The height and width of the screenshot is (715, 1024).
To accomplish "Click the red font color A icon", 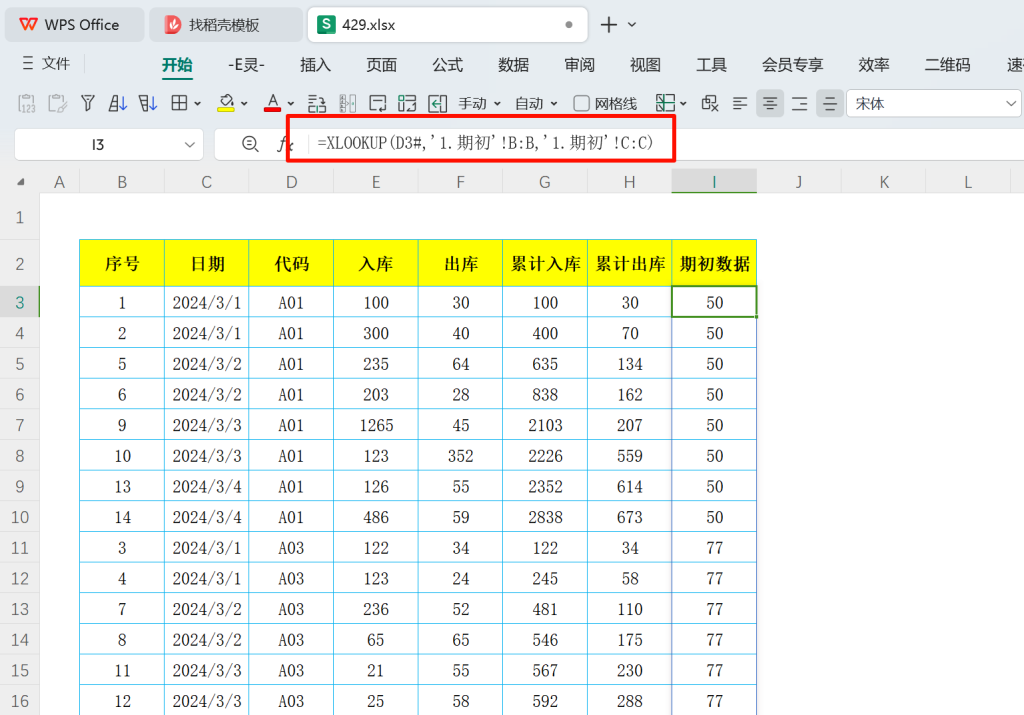I will pyautogui.click(x=272, y=103).
